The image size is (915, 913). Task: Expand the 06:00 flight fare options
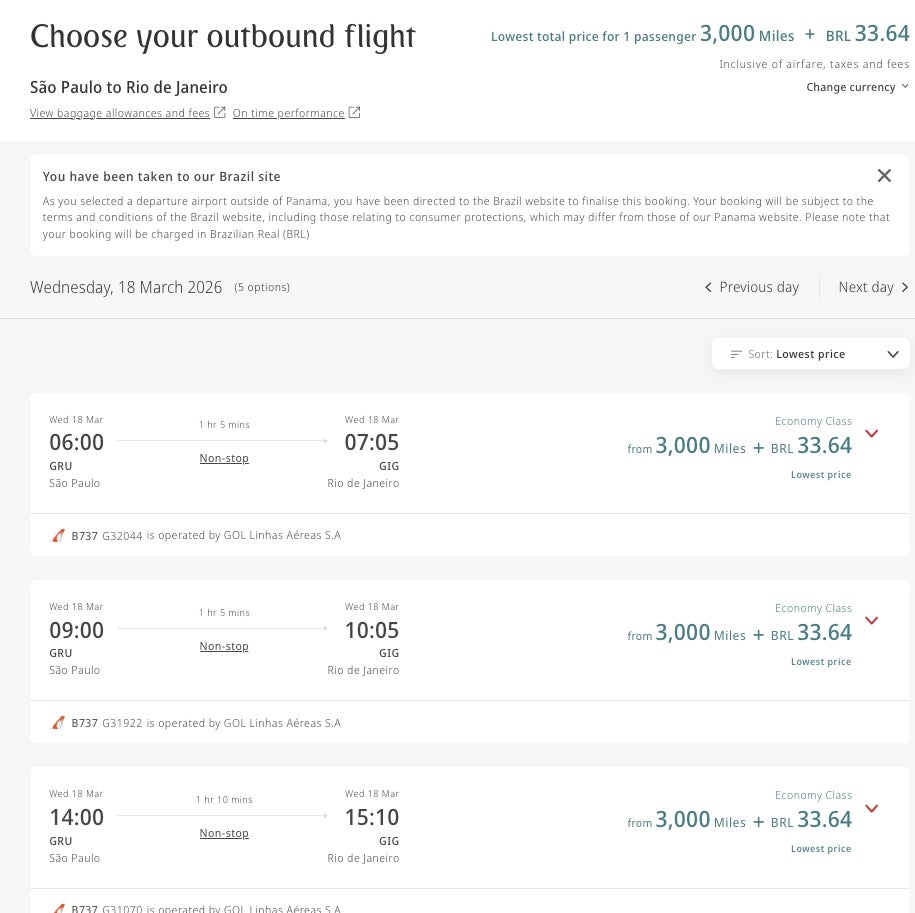click(871, 434)
